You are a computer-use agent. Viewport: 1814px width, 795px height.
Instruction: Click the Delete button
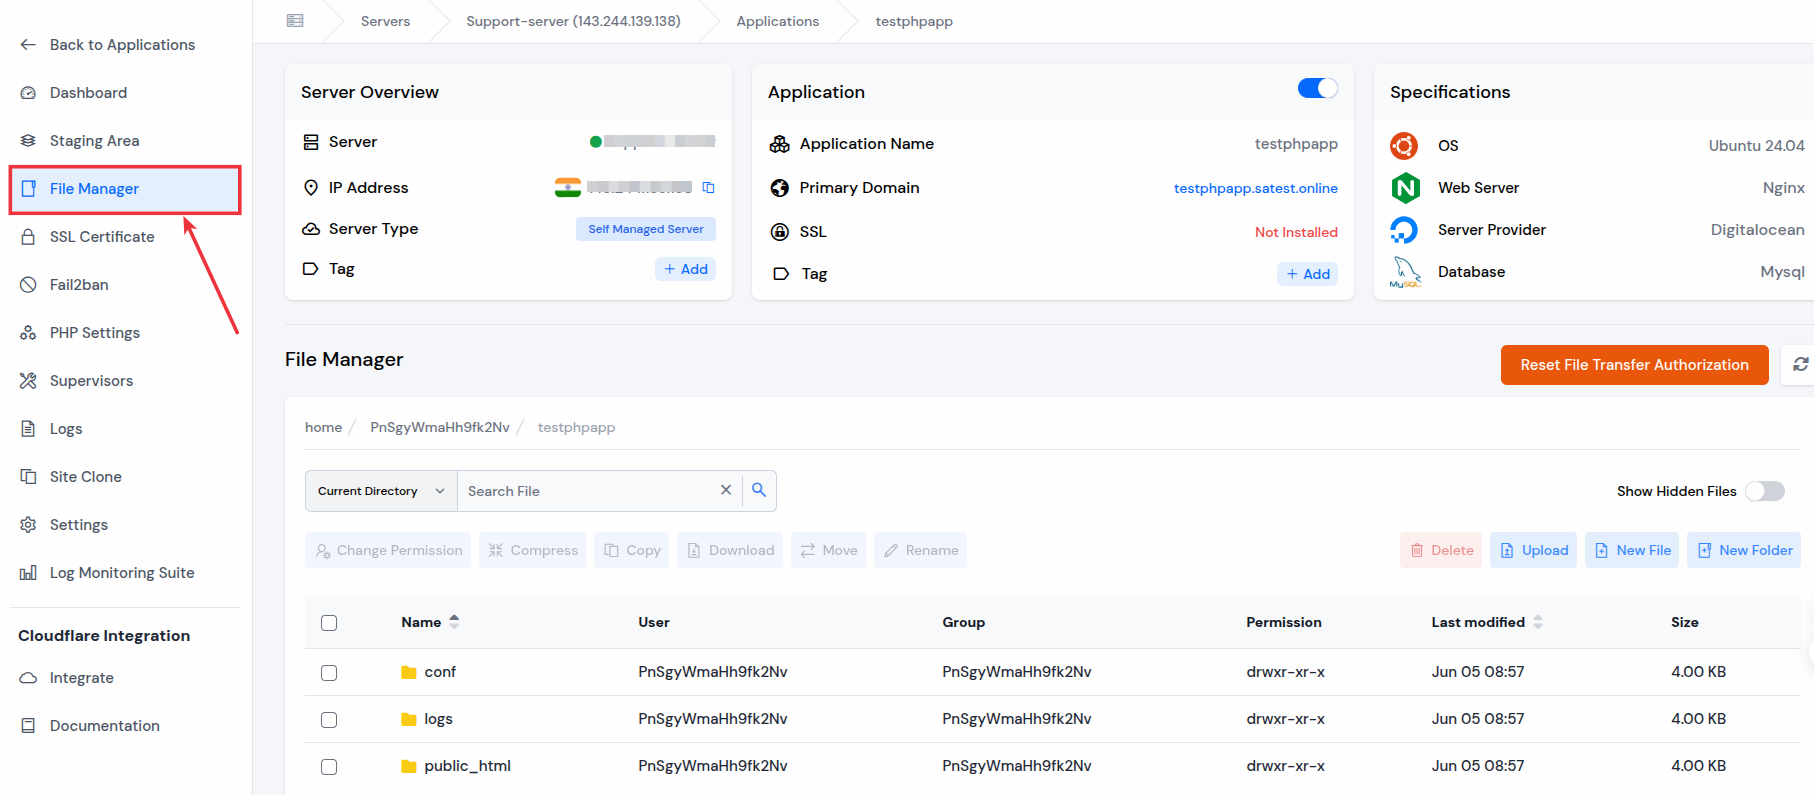click(1441, 550)
